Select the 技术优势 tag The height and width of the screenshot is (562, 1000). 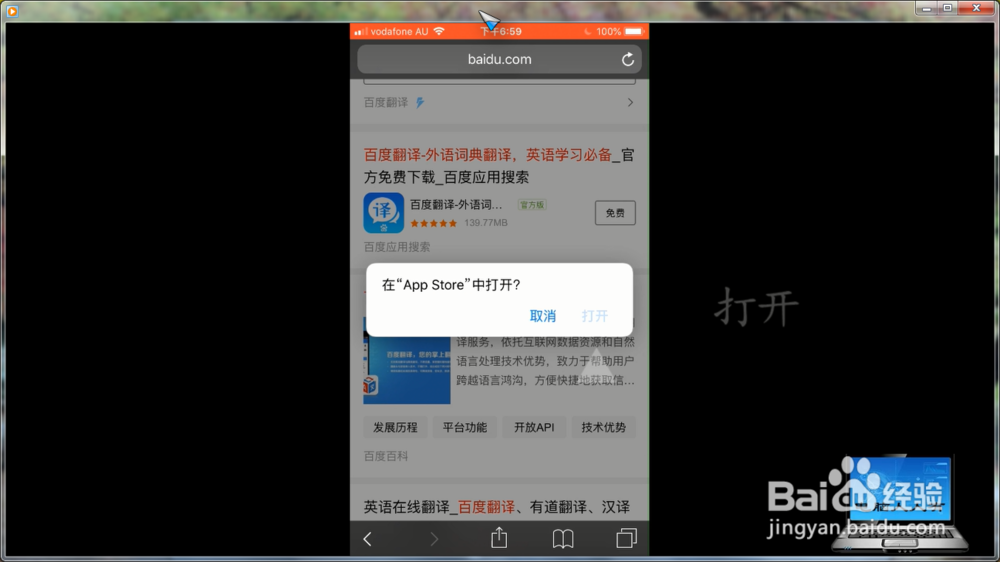(x=603, y=427)
